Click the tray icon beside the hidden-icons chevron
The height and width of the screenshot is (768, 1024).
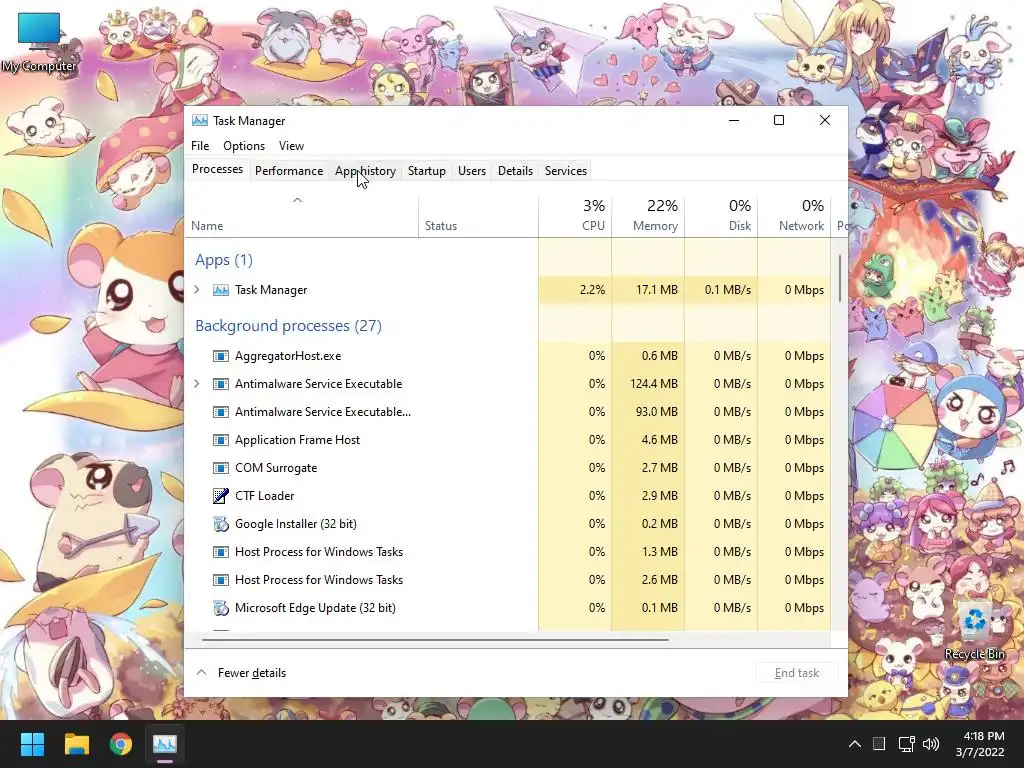coord(879,744)
